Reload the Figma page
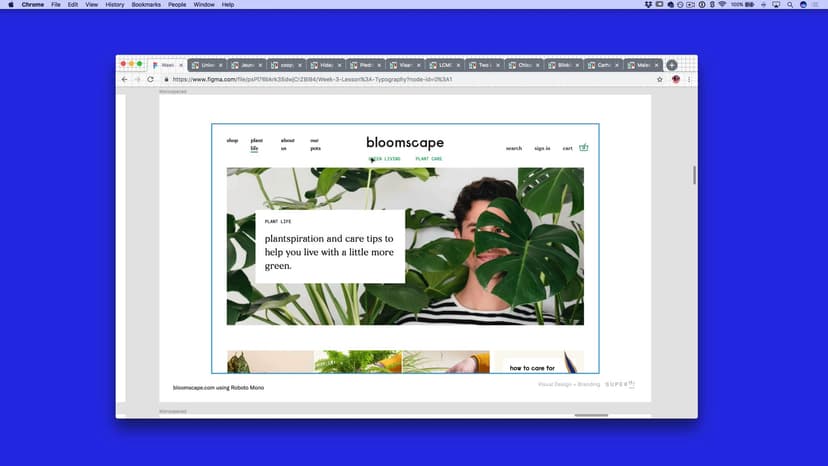The height and width of the screenshot is (466, 828). [150, 79]
